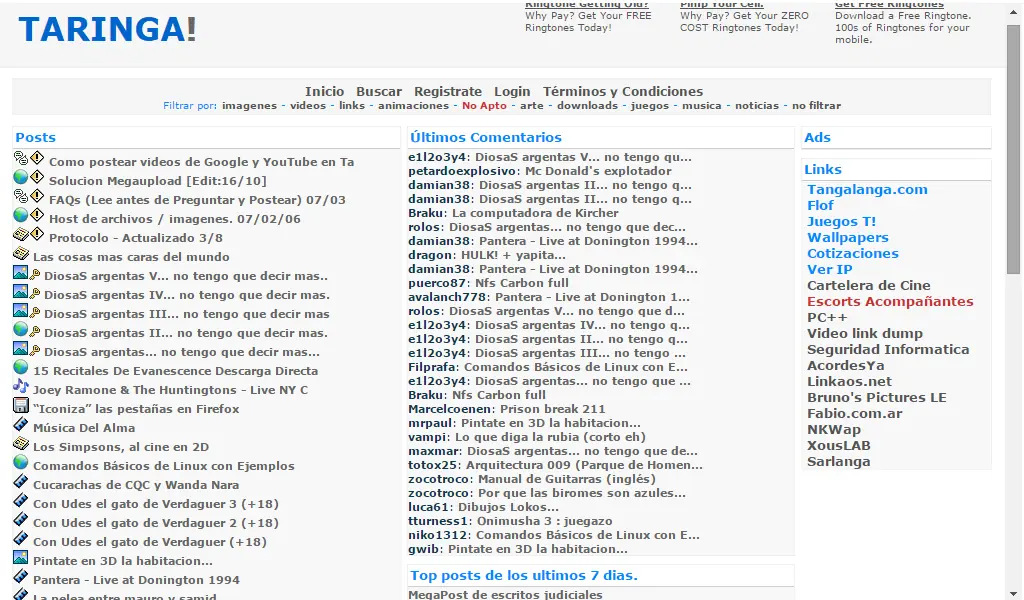Filter posts by imagenes

(249, 106)
